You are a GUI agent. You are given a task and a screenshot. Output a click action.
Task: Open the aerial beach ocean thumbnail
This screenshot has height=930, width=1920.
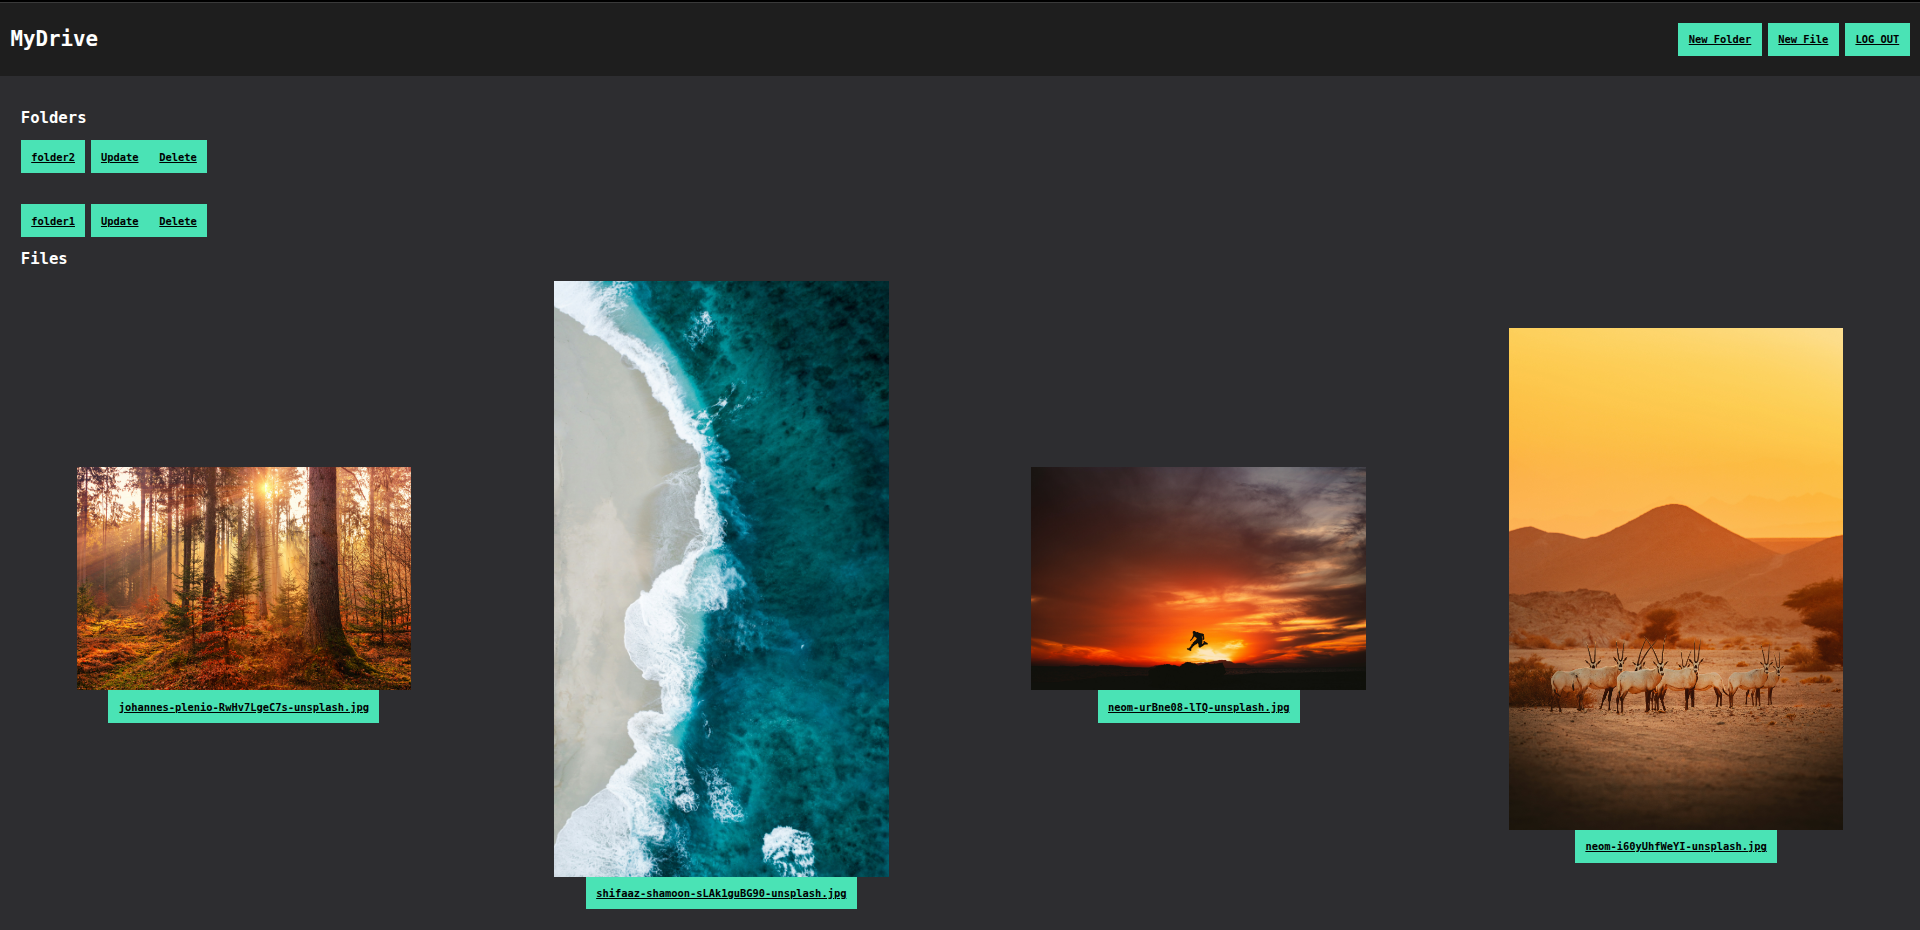pos(721,579)
